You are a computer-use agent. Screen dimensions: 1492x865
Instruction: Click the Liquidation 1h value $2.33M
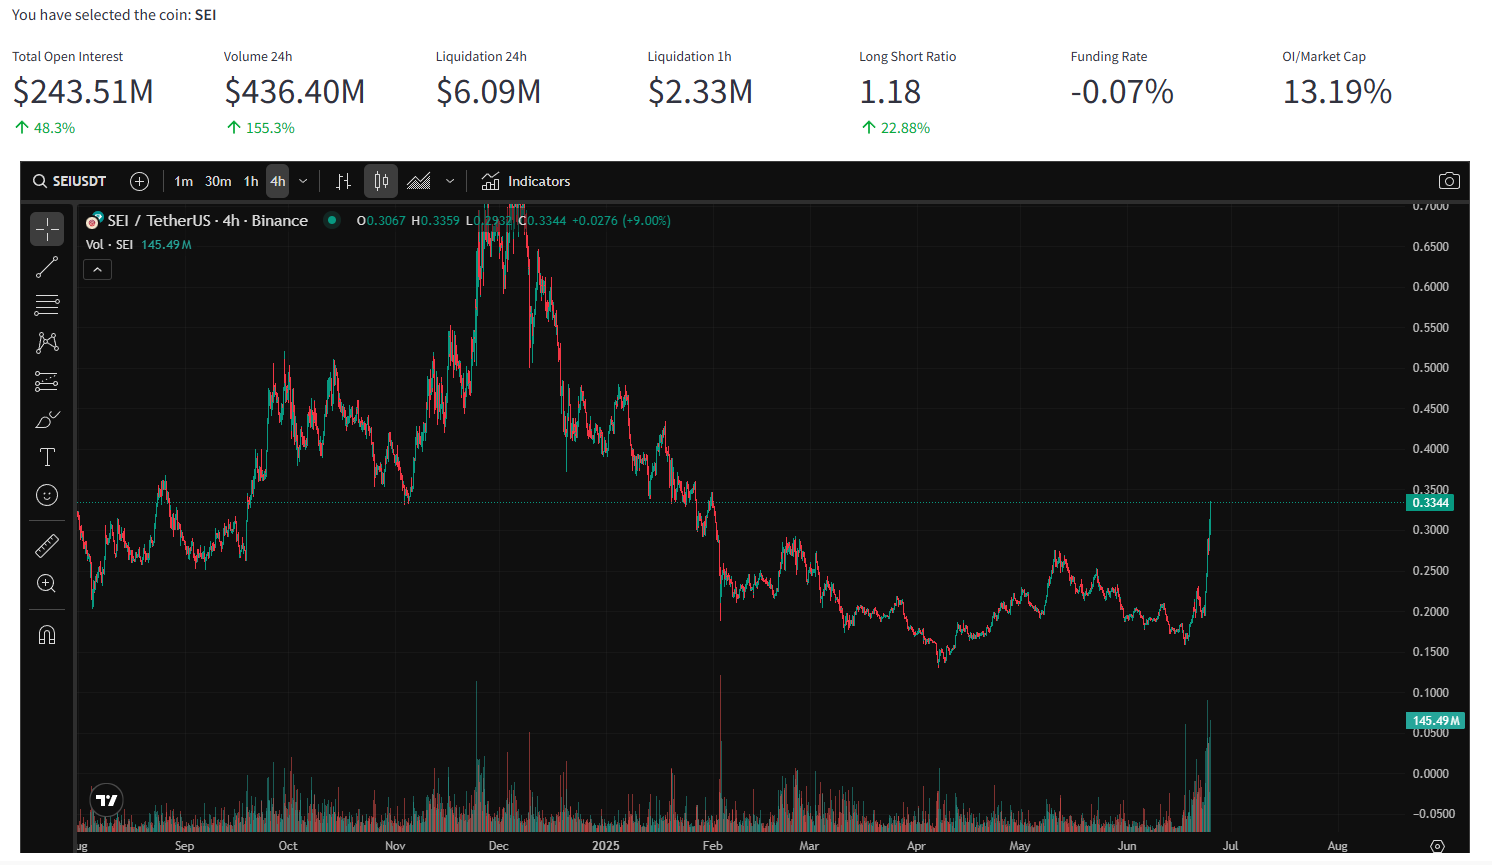[700, 92]
